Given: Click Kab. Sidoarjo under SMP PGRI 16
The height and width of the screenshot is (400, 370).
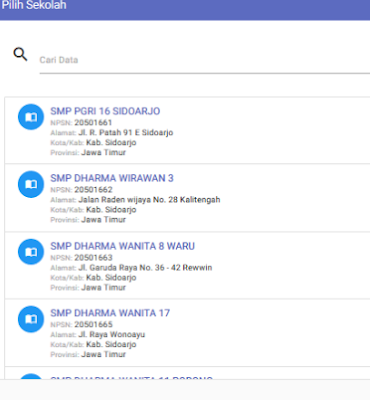Looking at the screenshot, I should (x=111, y=143).
